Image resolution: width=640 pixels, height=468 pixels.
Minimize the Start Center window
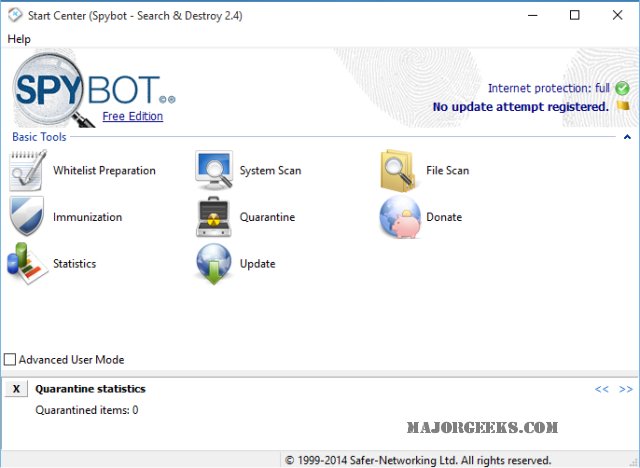pyautogui.click(x=533, y=15)
